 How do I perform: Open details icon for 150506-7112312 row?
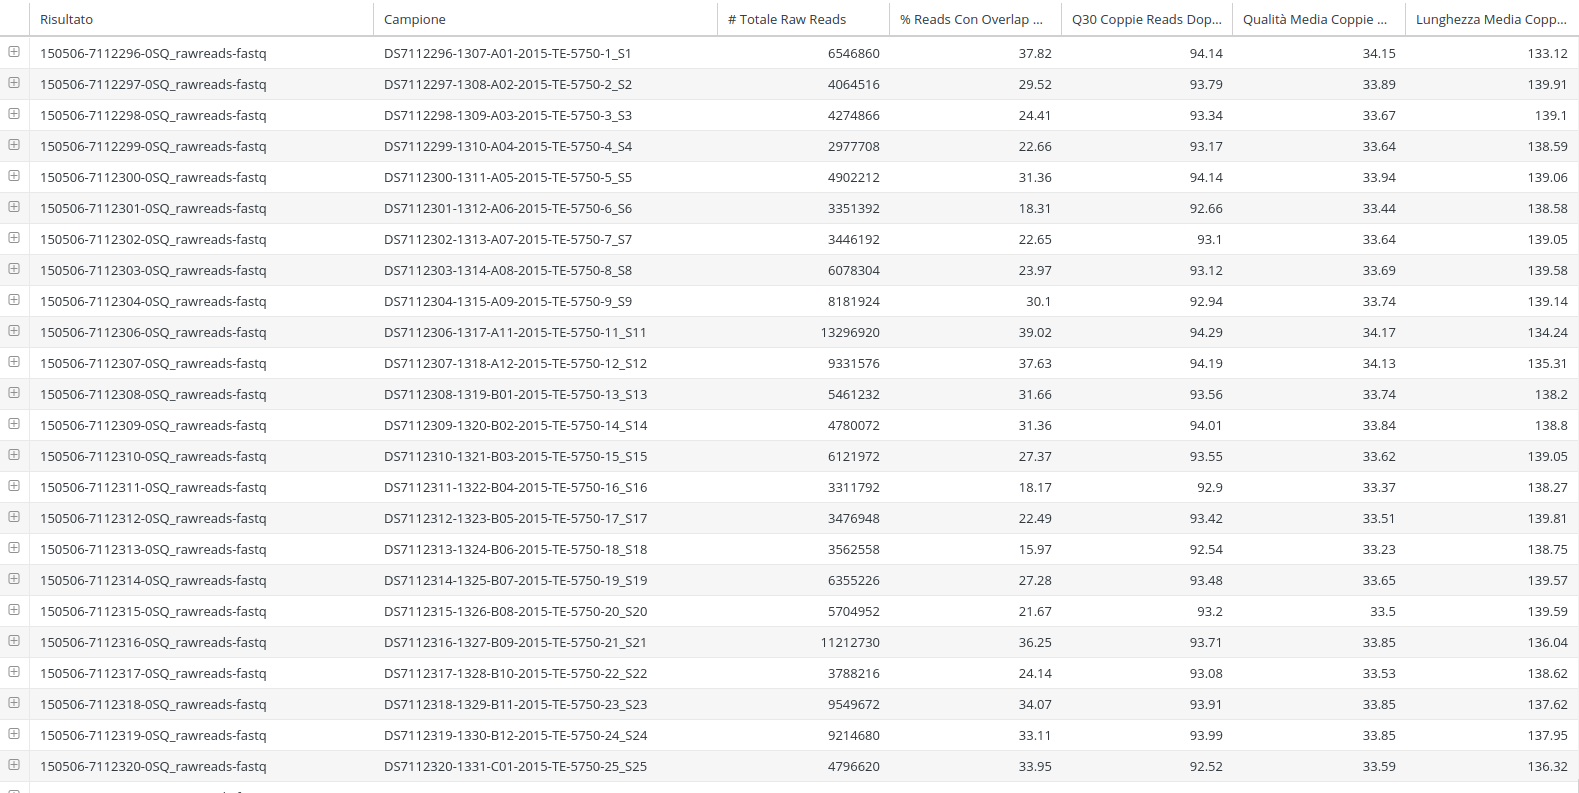(14, 517)
